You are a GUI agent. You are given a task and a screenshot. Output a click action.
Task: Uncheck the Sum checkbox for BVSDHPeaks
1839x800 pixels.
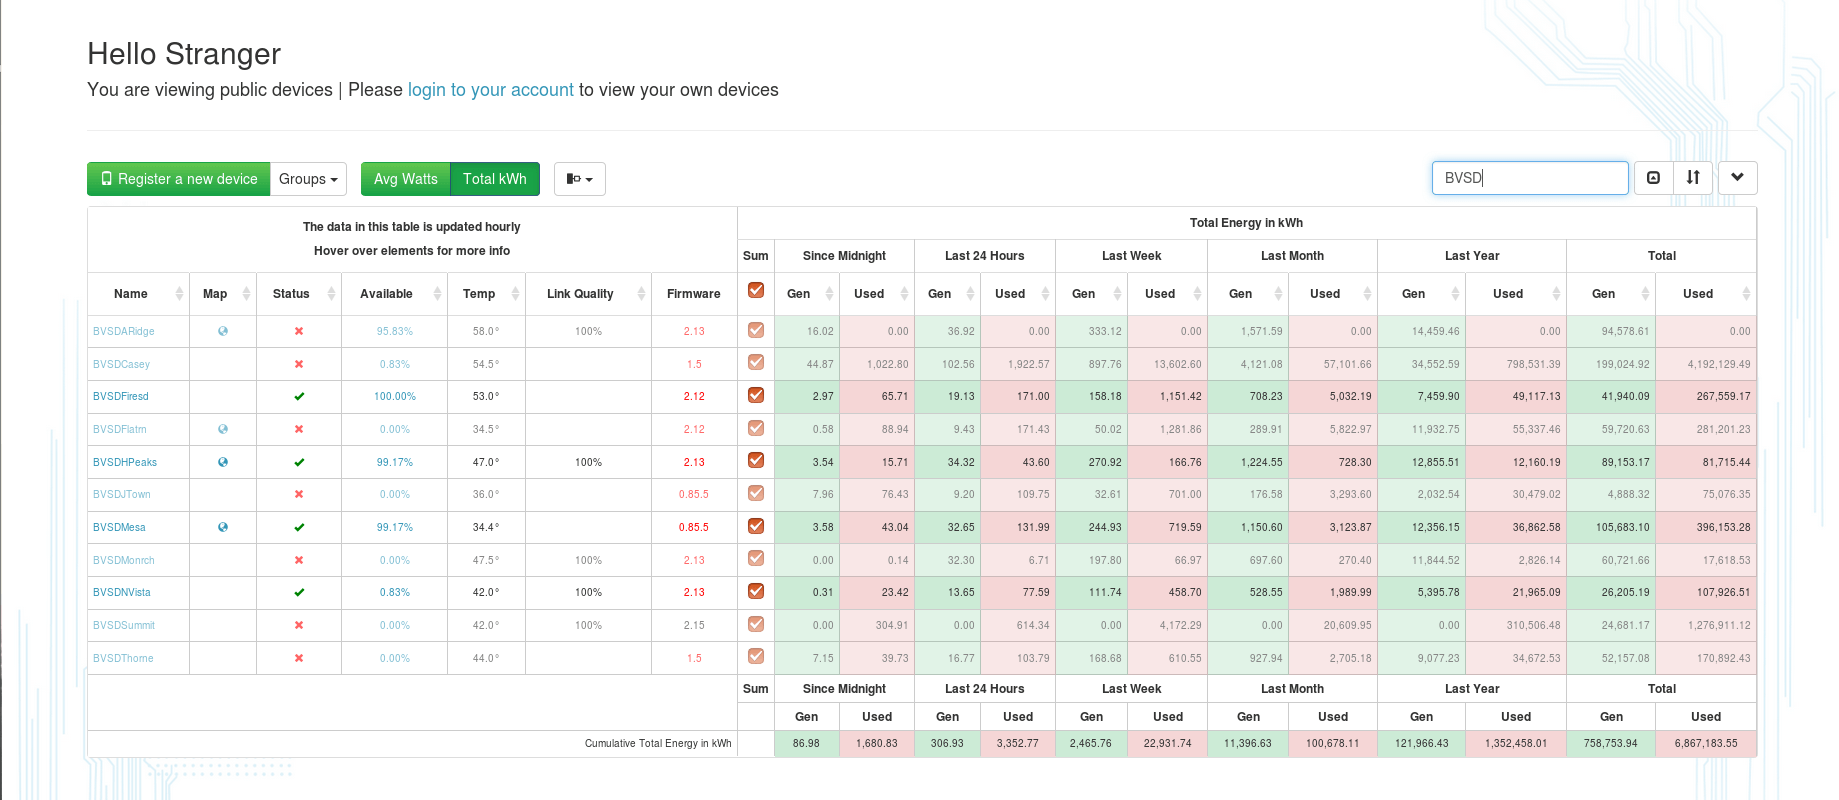point(756,460)
